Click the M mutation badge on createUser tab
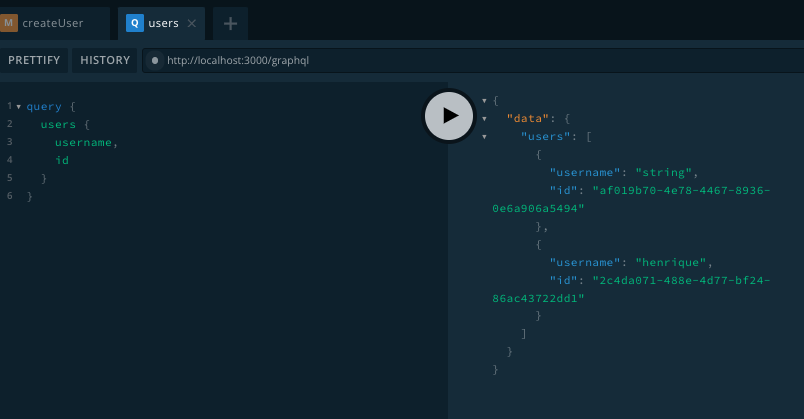804x419 pixels. [9, 23]
